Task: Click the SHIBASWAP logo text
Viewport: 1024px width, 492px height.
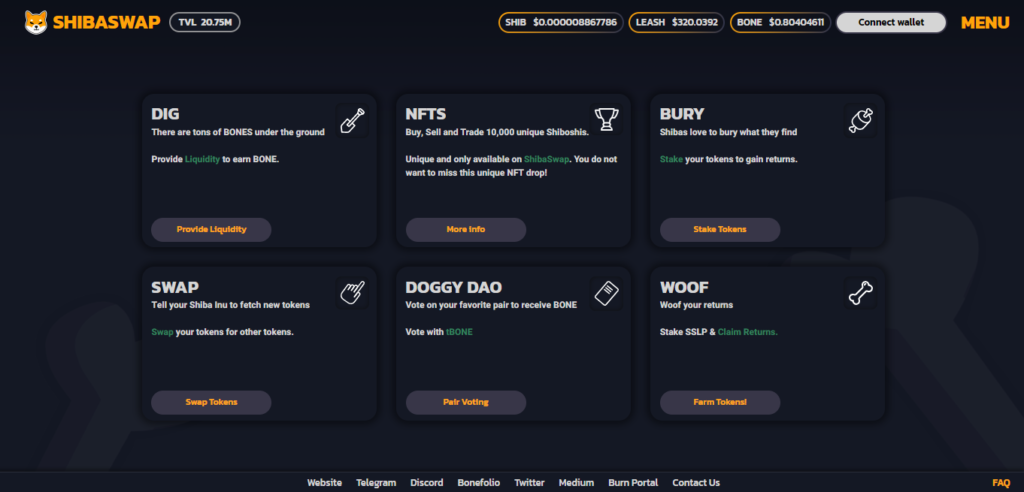Action: [x=106, y=22]
